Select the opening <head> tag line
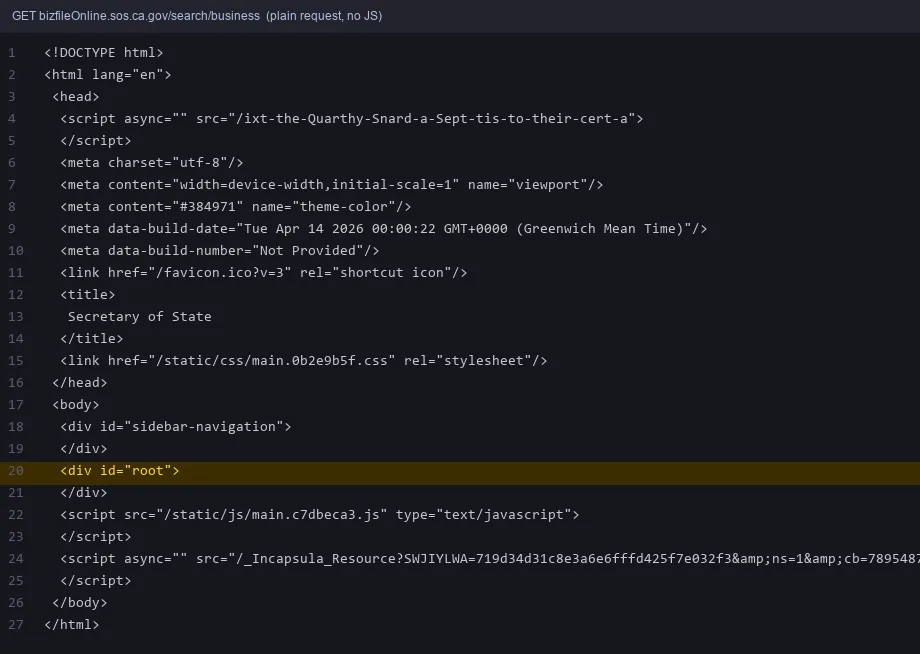 (x=76, y=97)
